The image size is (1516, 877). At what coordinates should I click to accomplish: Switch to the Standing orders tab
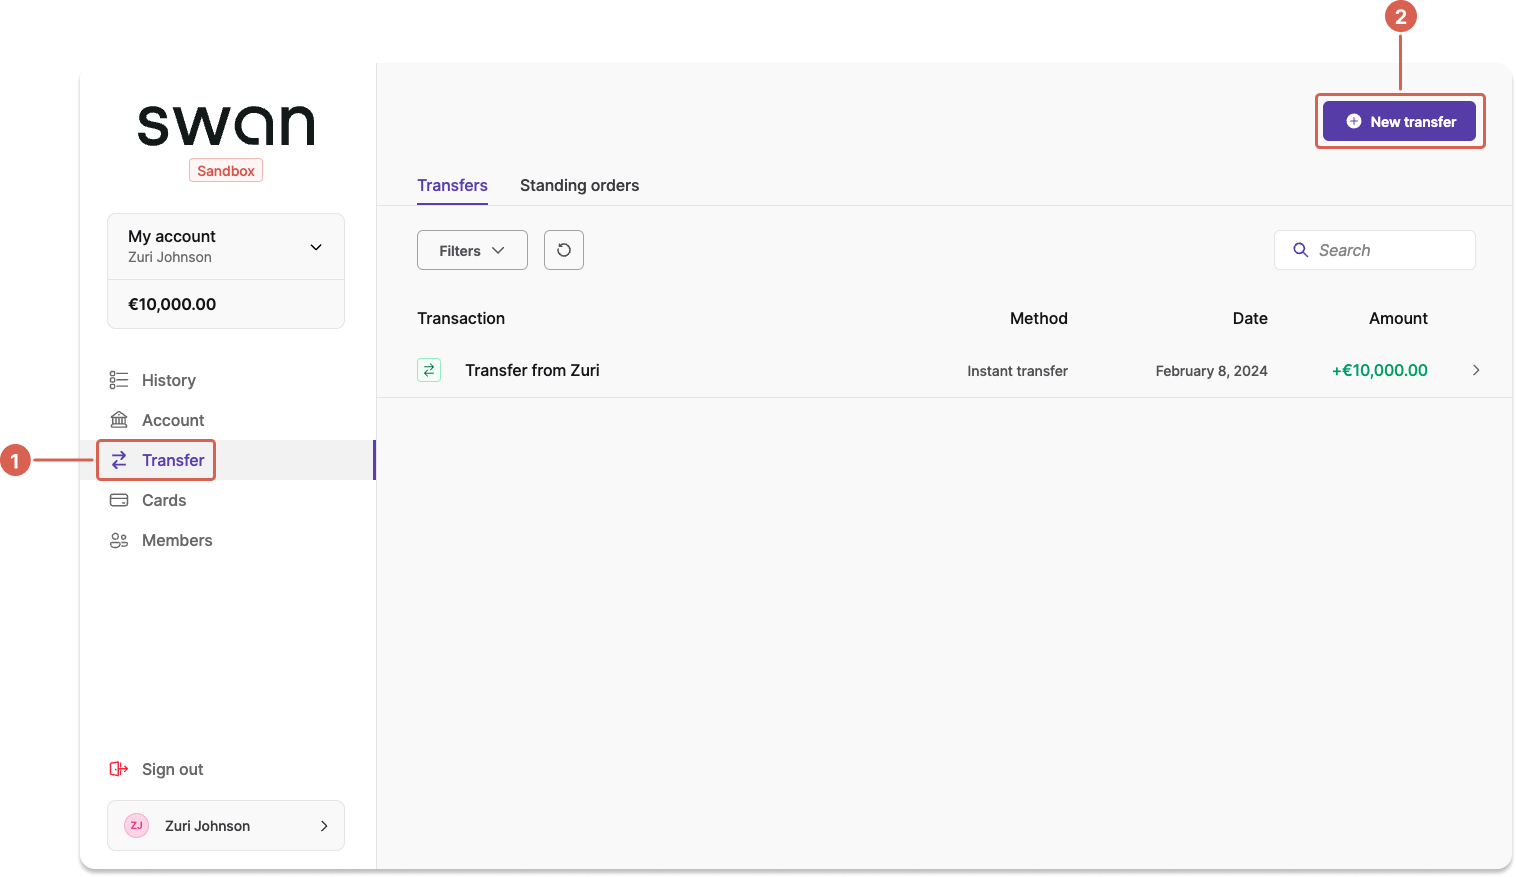(579, 186)
